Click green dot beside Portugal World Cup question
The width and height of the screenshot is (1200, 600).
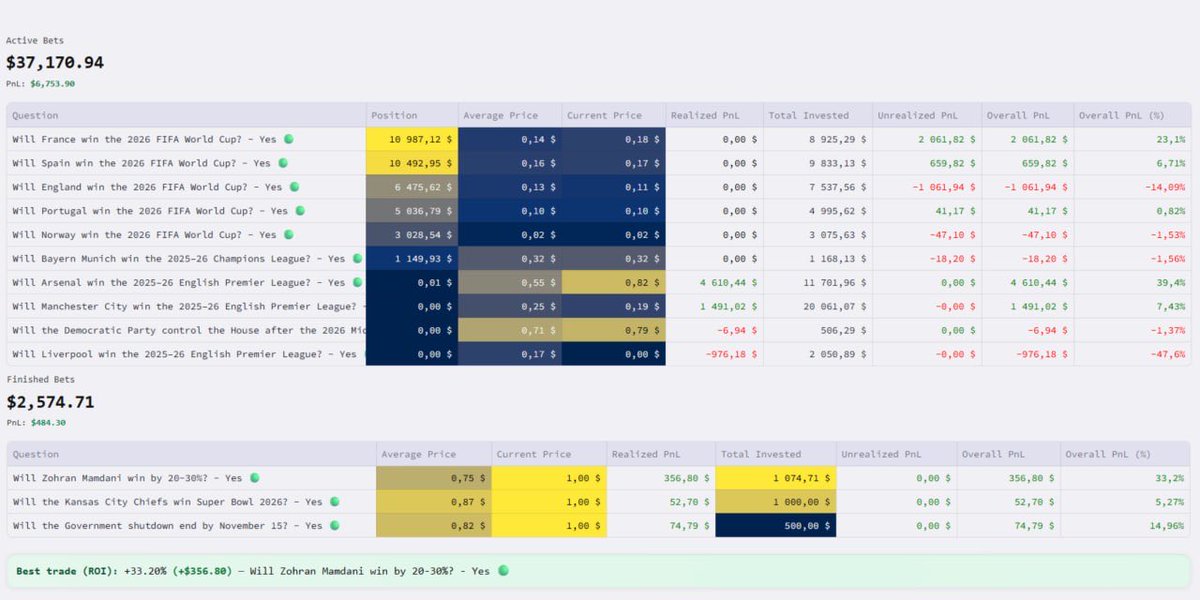coord(299,211)
